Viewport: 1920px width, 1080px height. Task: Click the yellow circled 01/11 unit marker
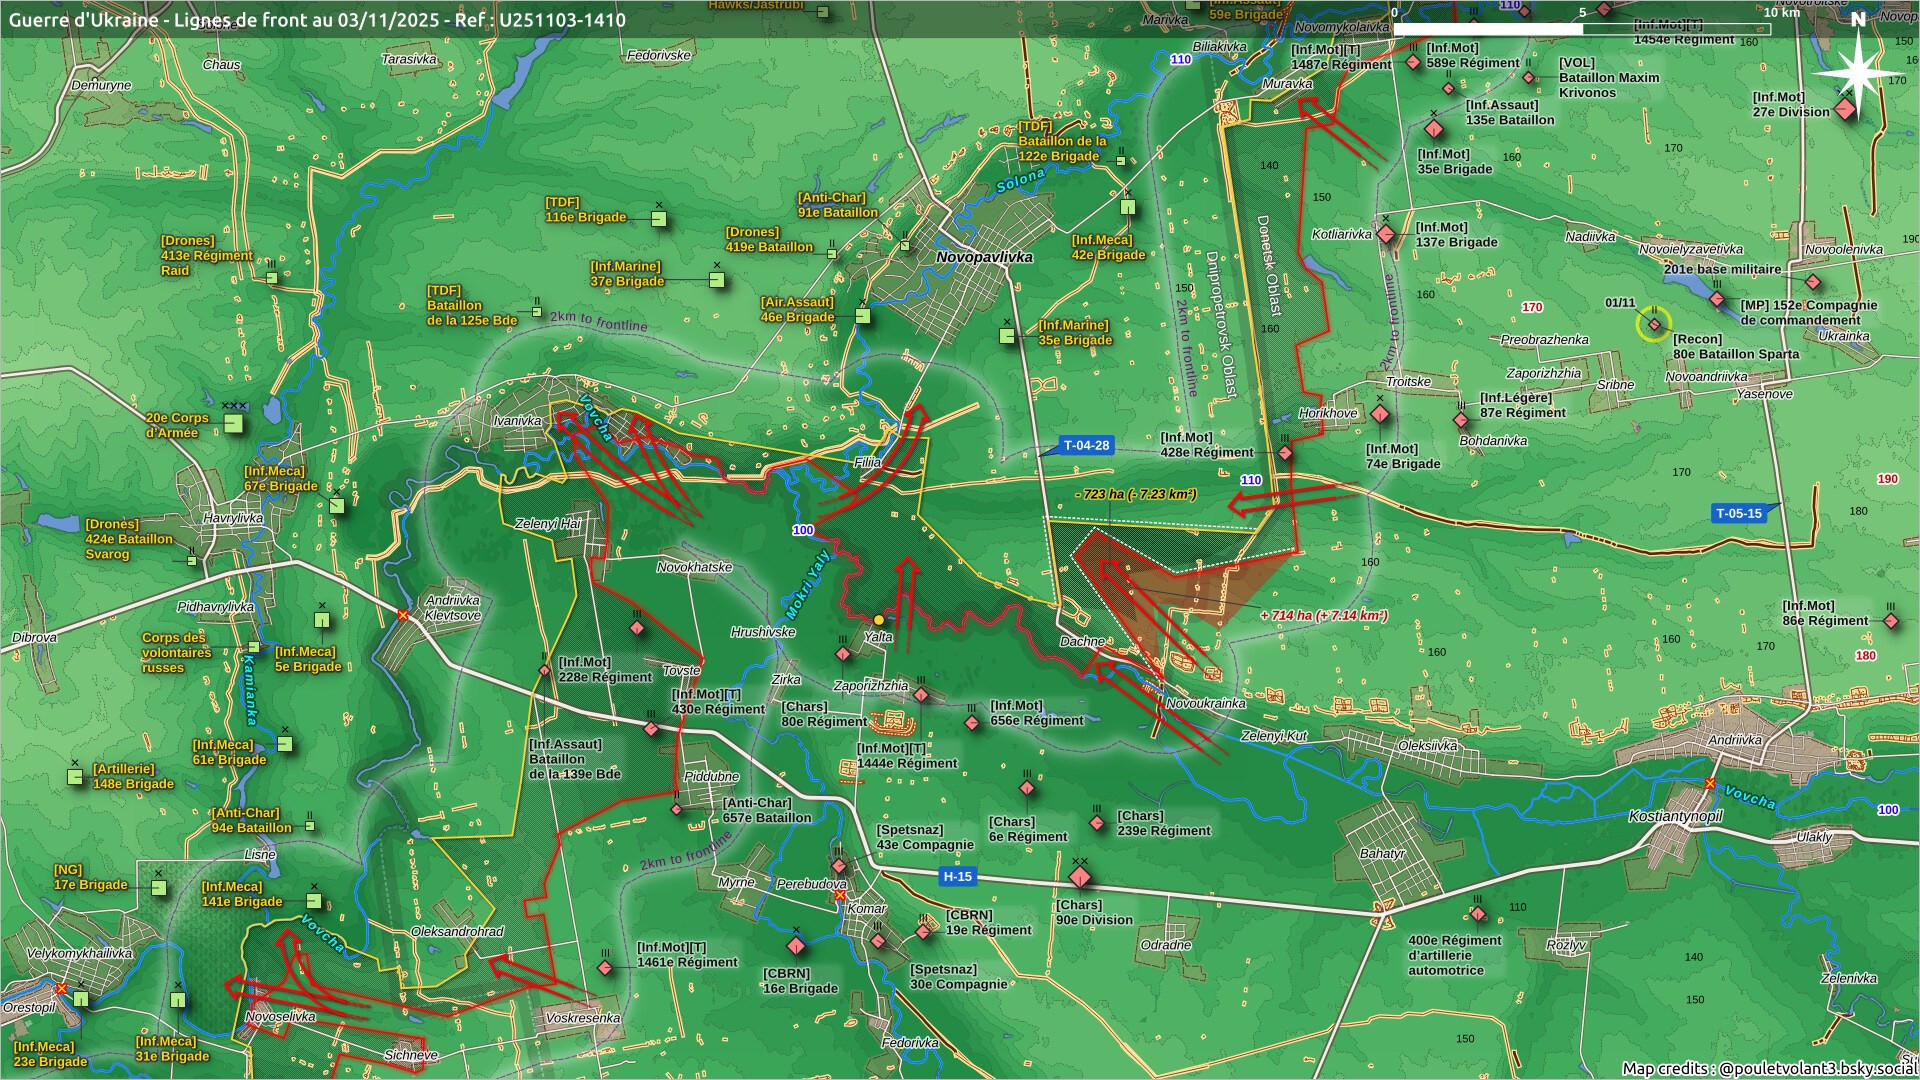(x=1654, y=325)
